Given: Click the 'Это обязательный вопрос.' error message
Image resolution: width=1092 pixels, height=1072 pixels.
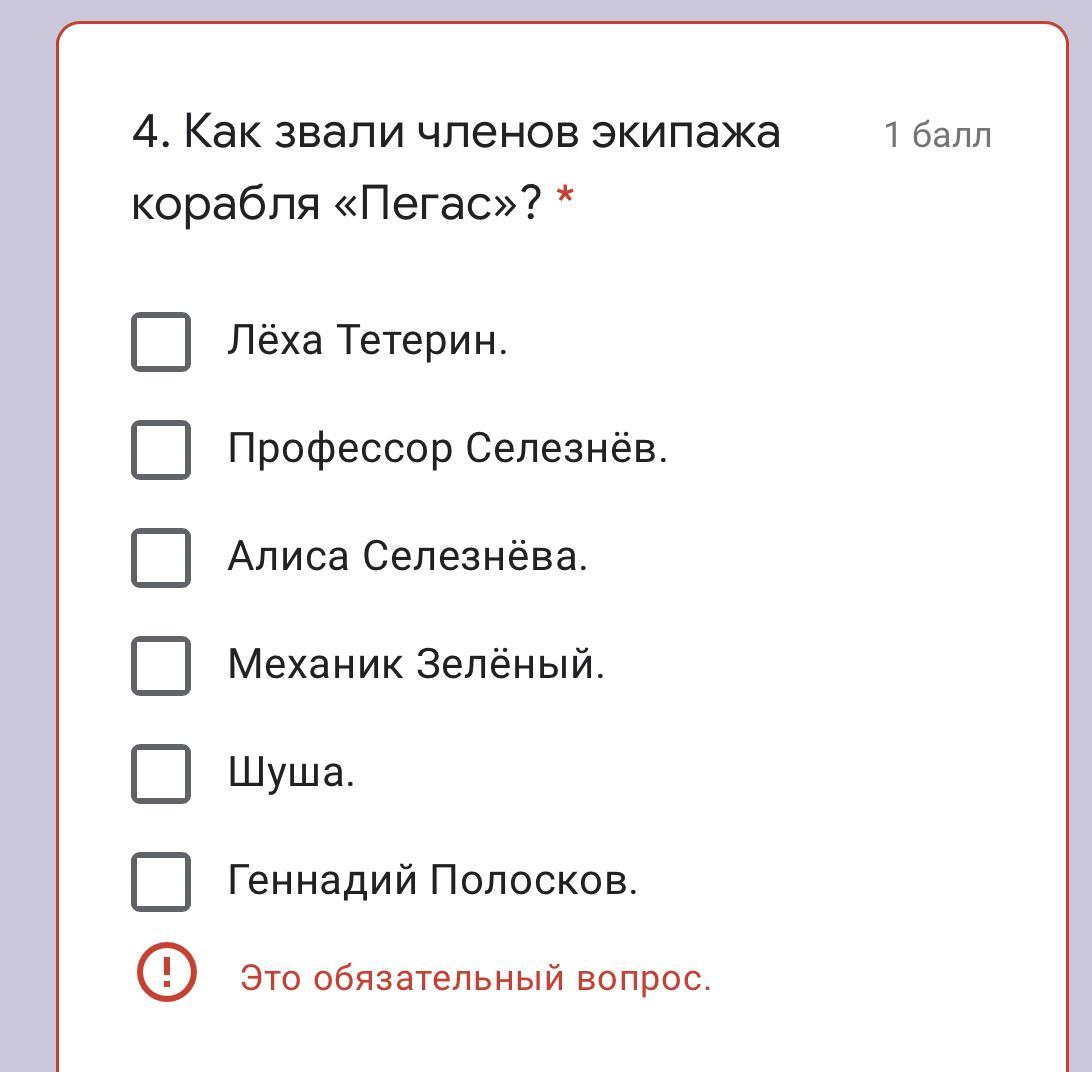Looking at the screenshot, I should pos(475,978).
